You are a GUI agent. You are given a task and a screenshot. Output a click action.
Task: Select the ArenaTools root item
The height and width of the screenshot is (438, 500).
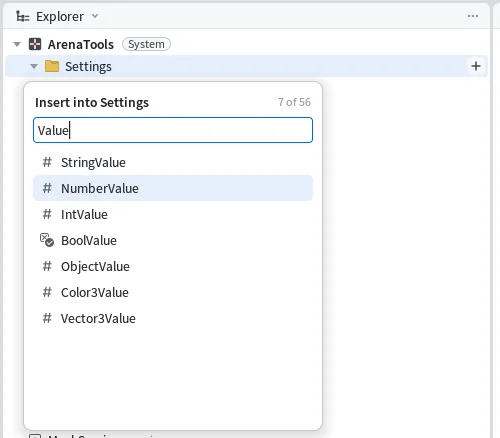(80, 44)
